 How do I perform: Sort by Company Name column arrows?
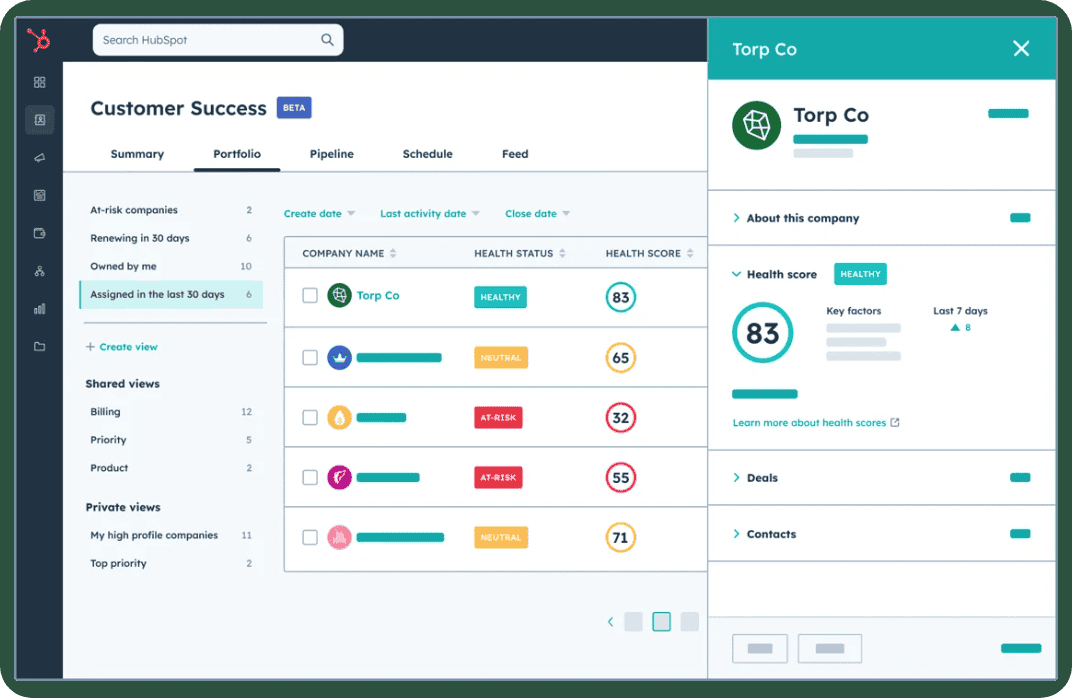(x=393, y=253)
